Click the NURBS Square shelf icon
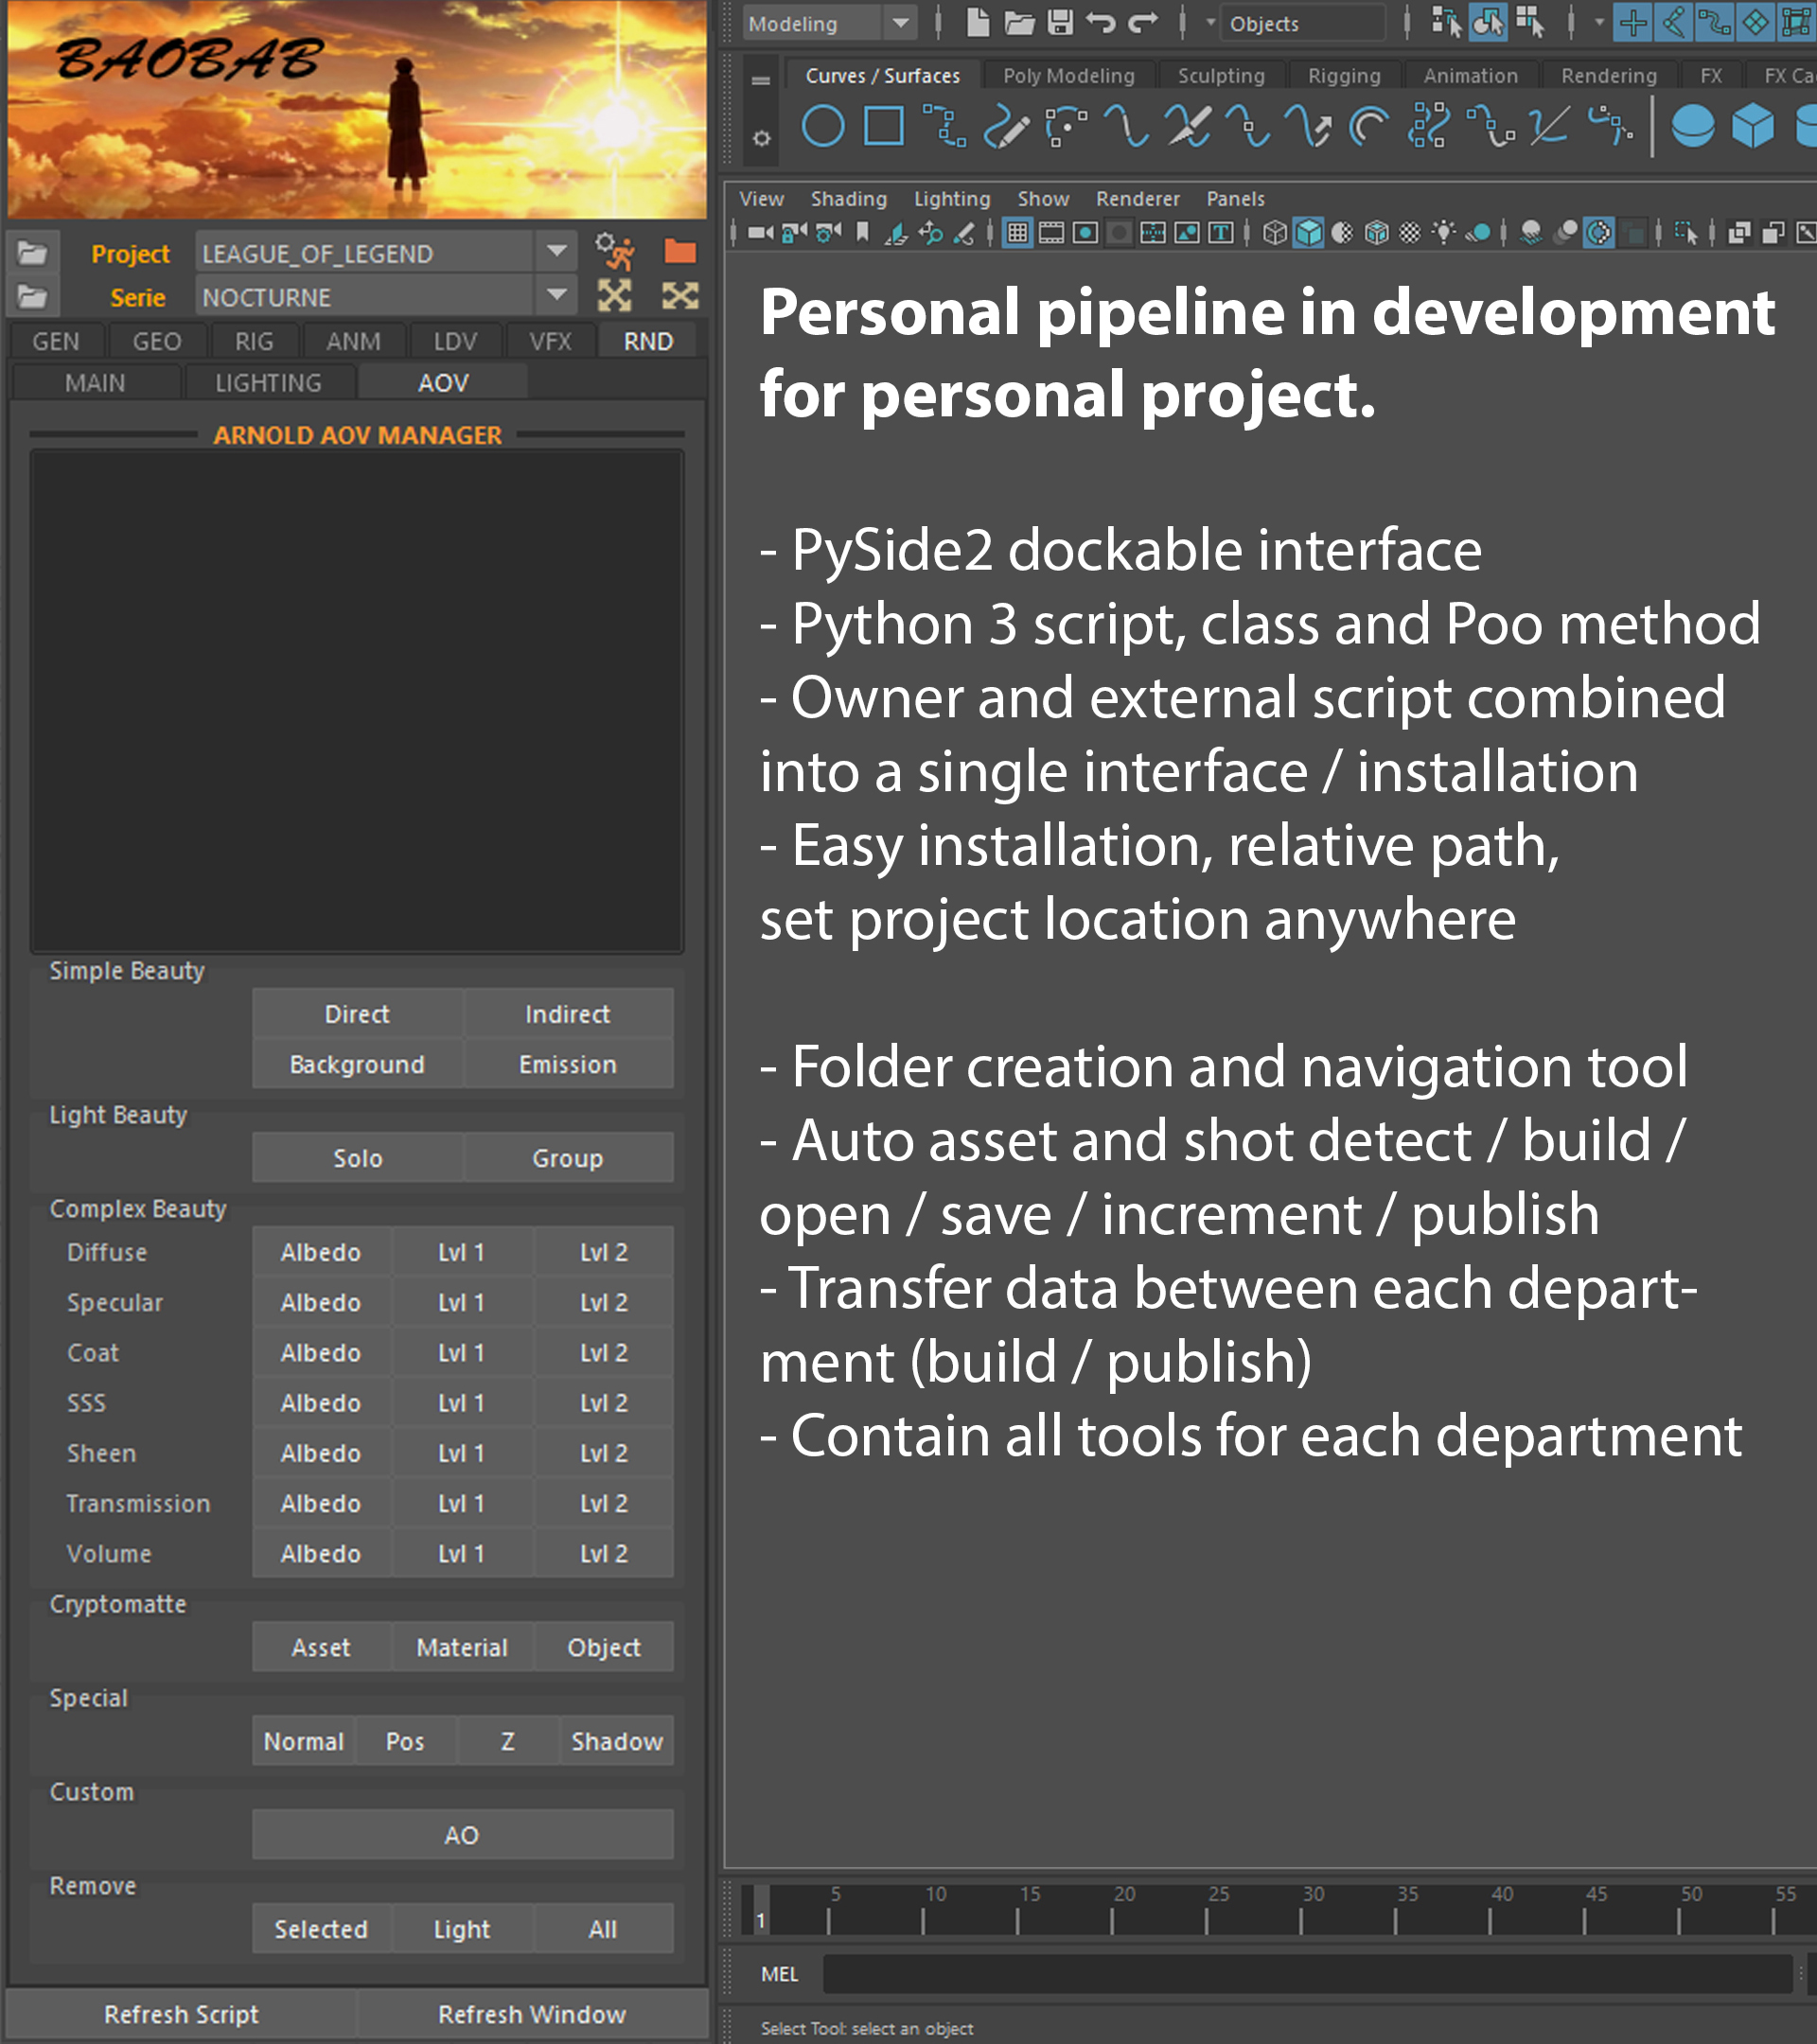Viewport: 1817px width, 2044px height. 884,127
